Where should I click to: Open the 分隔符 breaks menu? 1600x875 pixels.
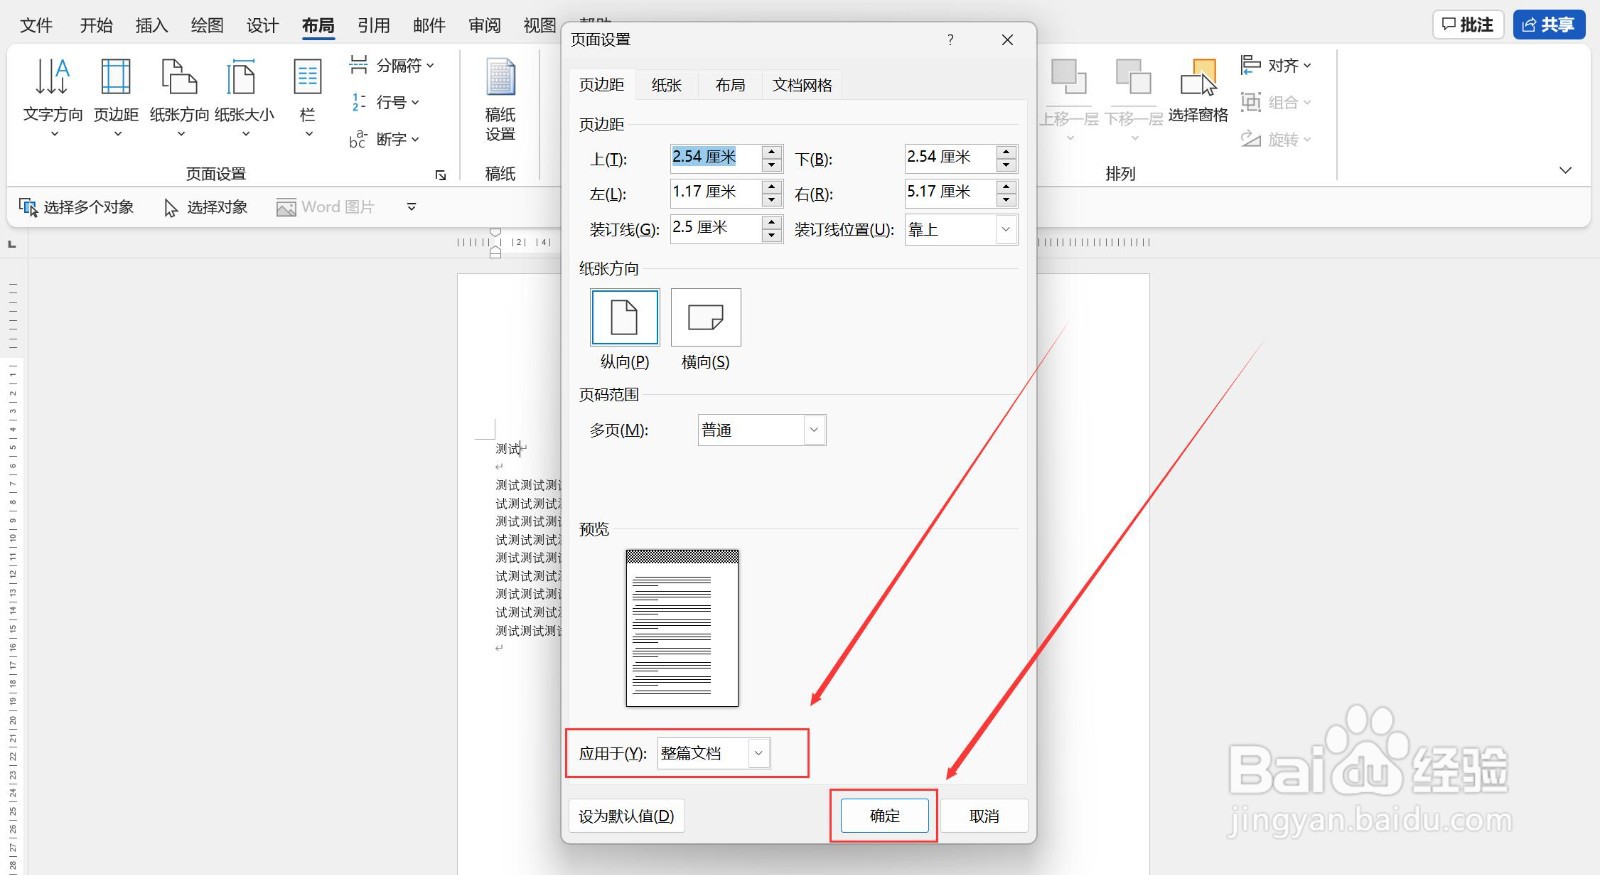point(392,65)
